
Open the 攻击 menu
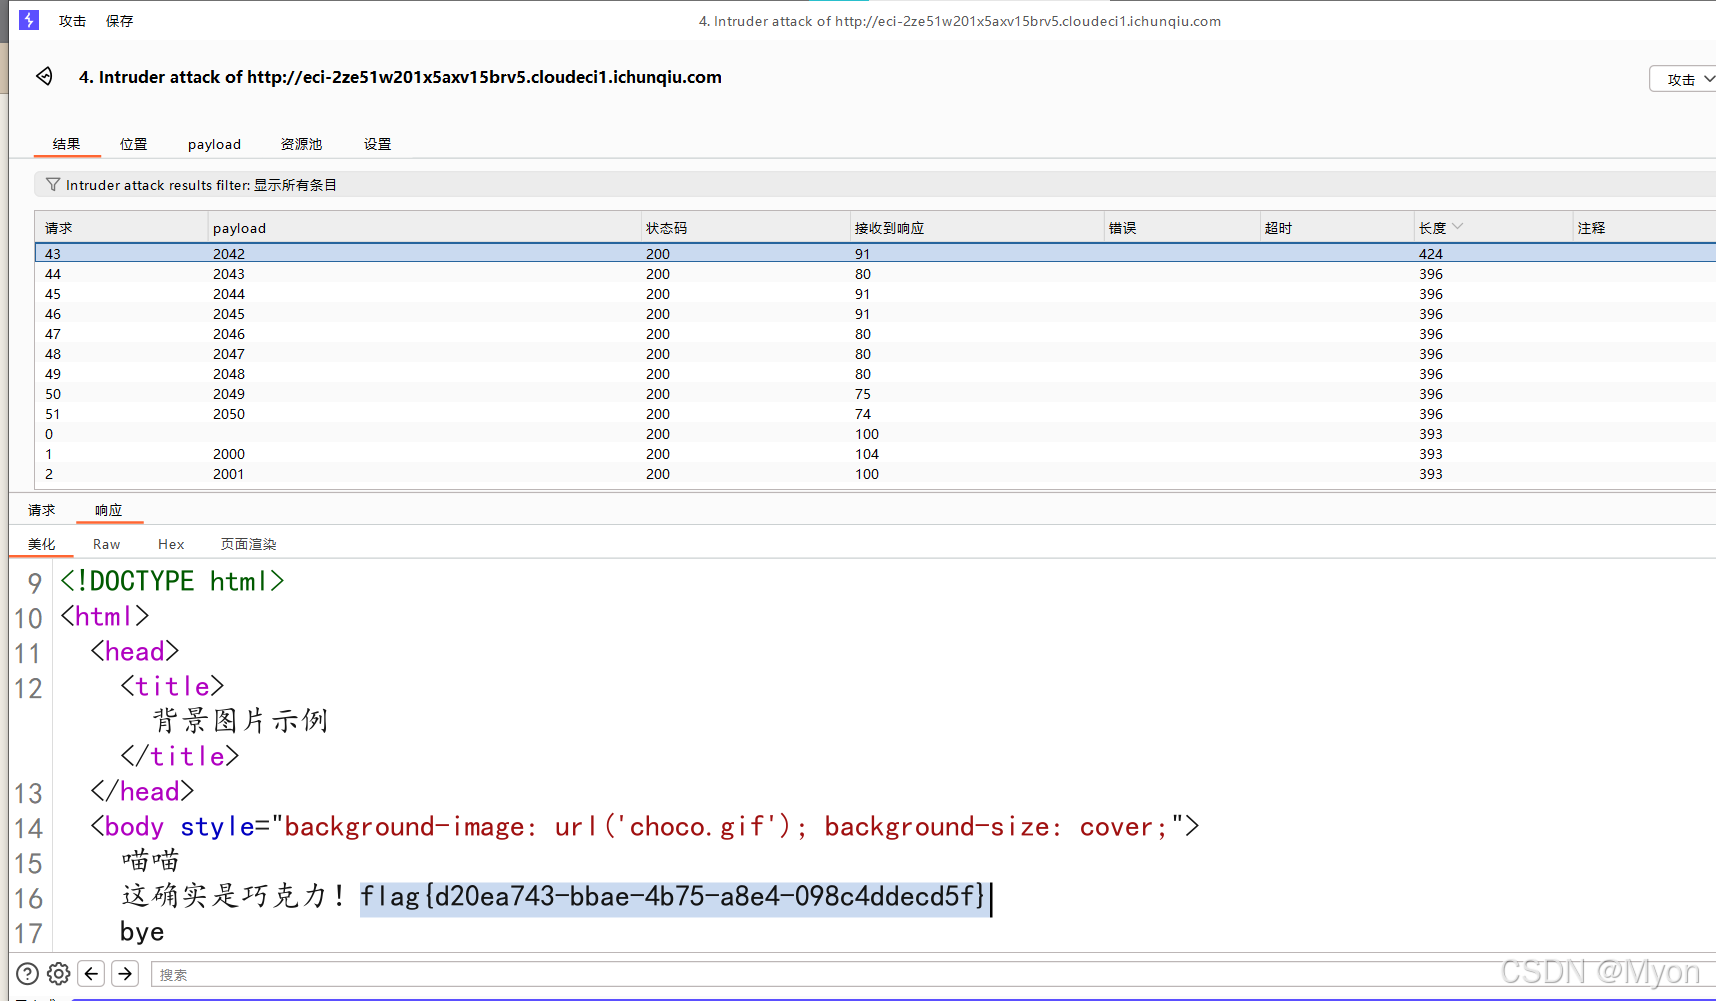pyautogui.click(x=72, y=21)
